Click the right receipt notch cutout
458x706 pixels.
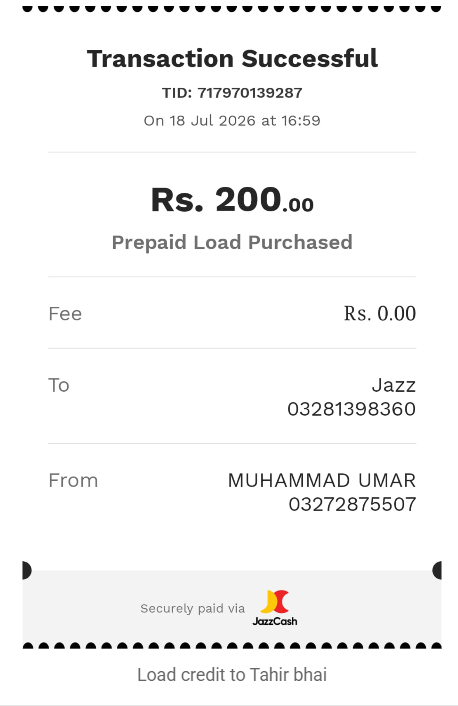[437, 570]
